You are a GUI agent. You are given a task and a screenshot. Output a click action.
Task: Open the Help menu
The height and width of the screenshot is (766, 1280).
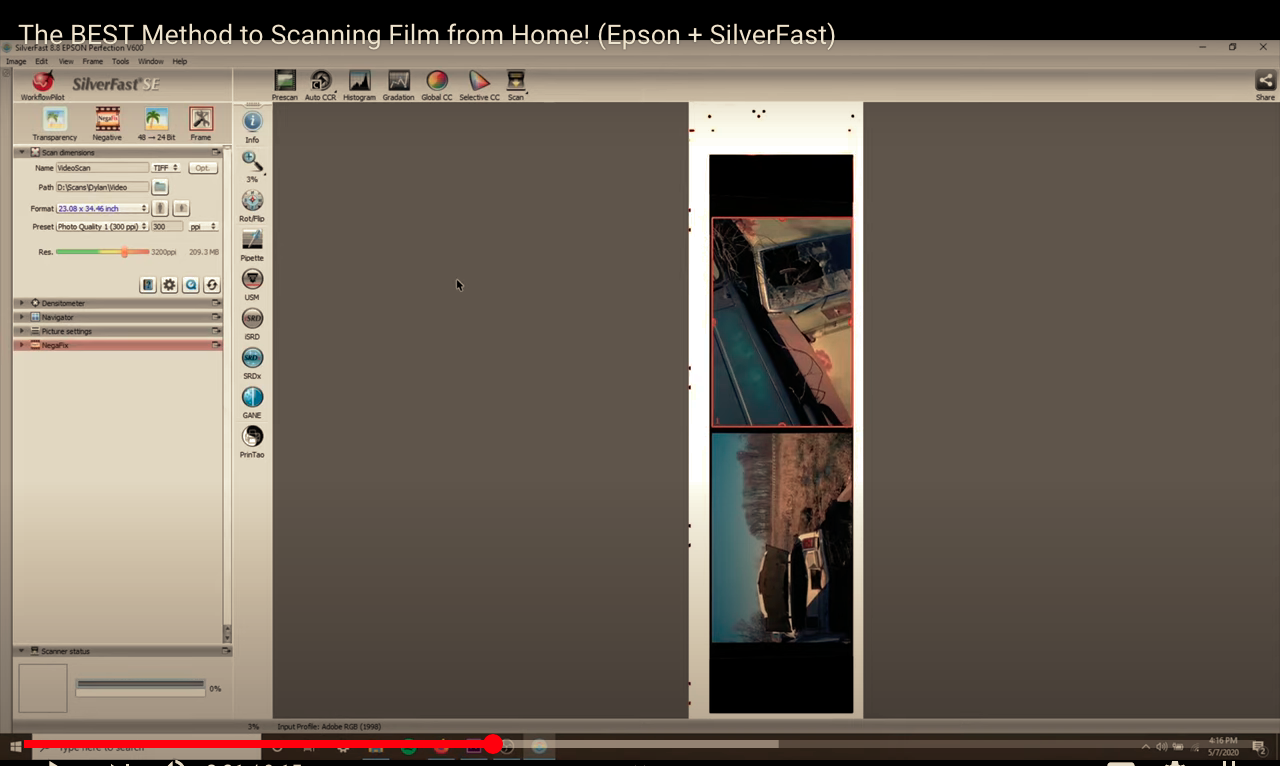click(180, 61)
